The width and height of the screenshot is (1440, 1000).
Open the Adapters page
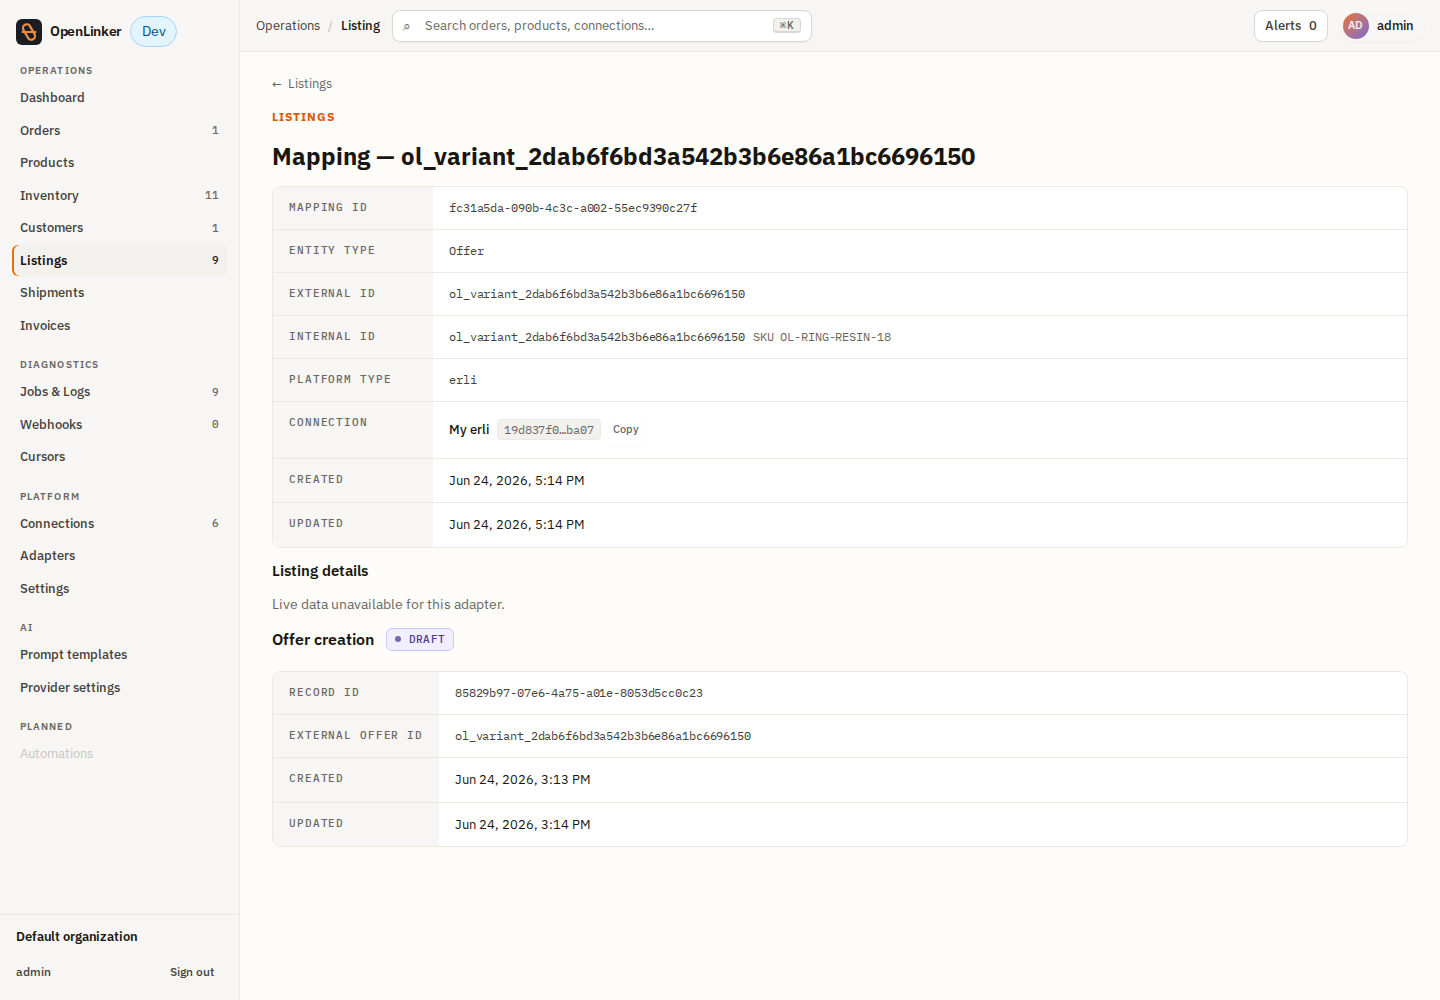pos(119,556)
